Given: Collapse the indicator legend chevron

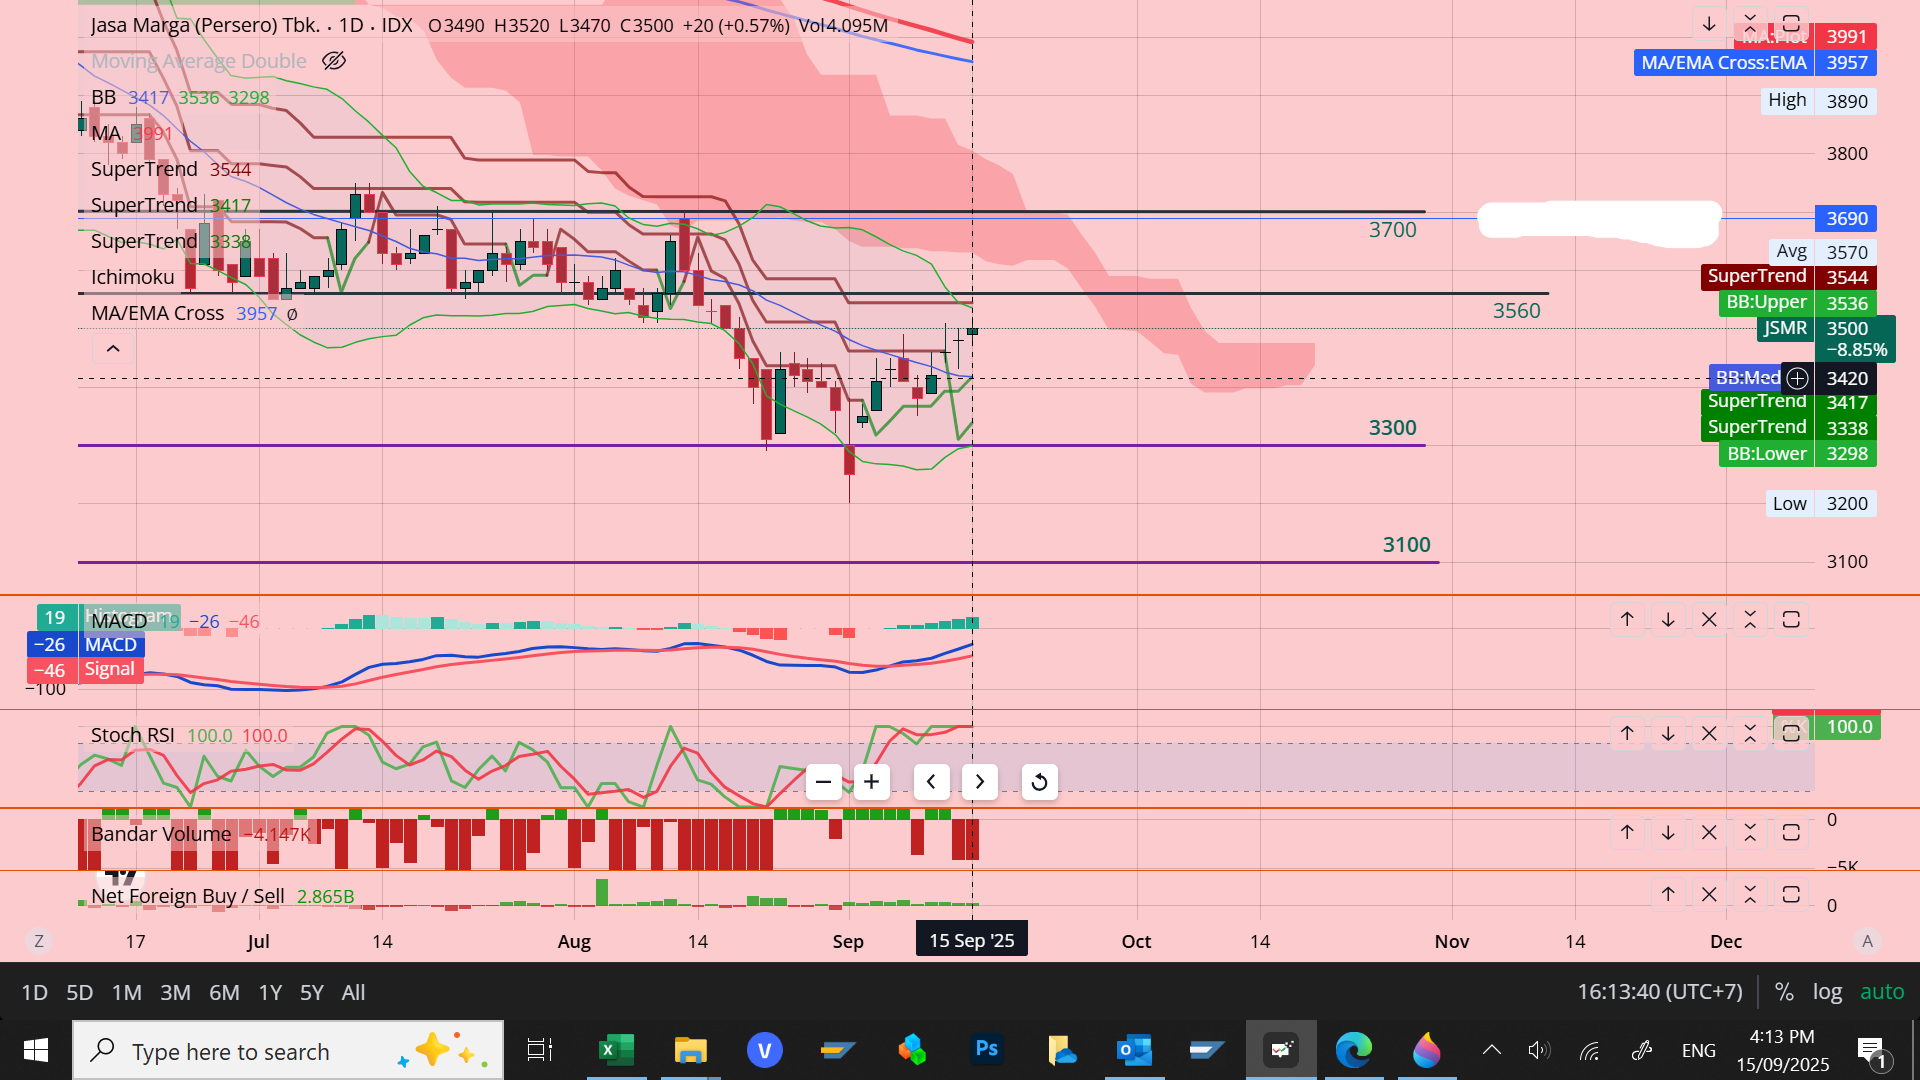Looking at the screenshot, I should click(x=113, y=349).
